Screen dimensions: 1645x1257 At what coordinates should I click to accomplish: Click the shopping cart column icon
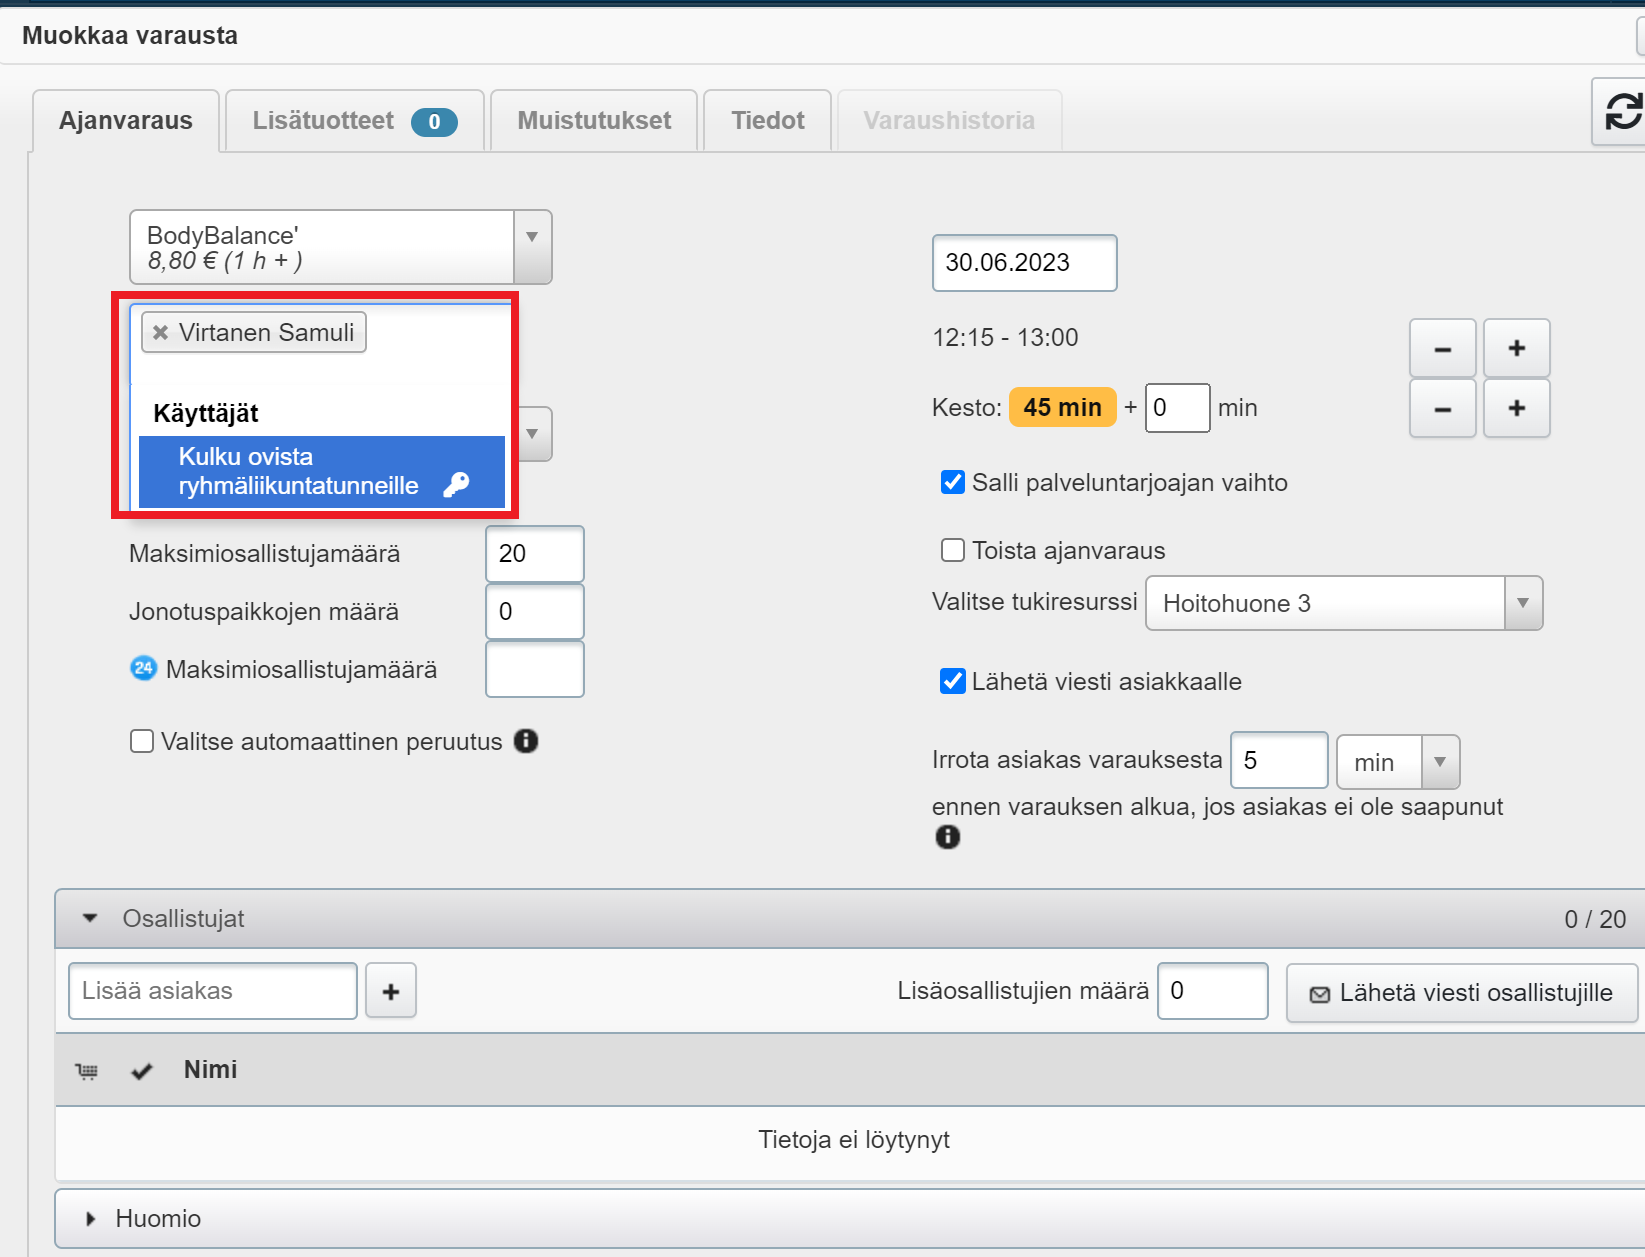pyautogui.click(x=87, y=1071)
